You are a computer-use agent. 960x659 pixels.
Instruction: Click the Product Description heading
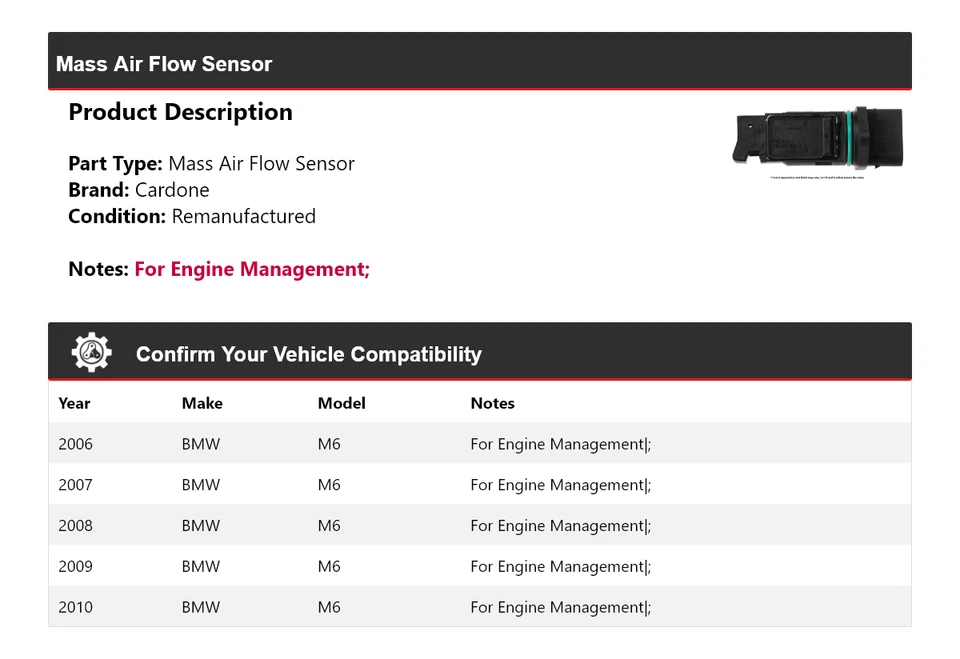click(x=180, y=113)
